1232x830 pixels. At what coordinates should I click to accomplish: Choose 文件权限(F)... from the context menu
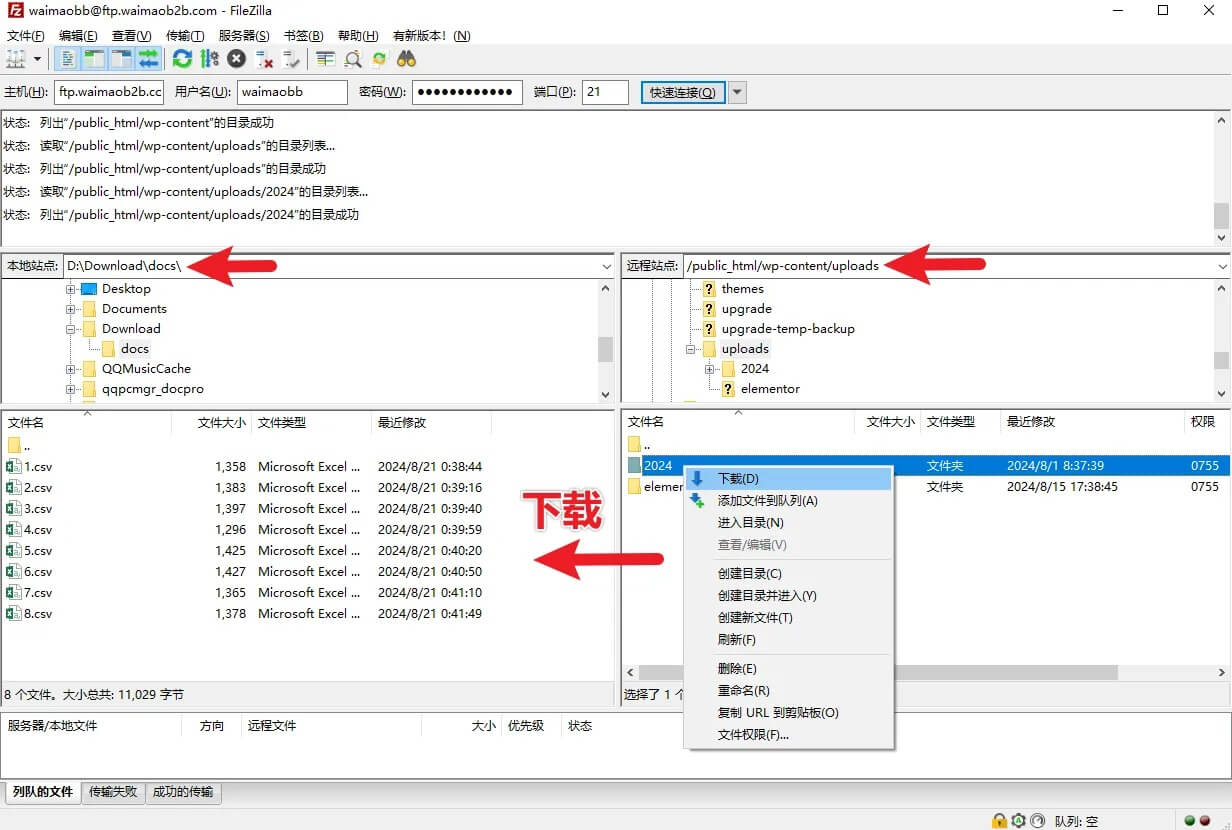[787, 735]
